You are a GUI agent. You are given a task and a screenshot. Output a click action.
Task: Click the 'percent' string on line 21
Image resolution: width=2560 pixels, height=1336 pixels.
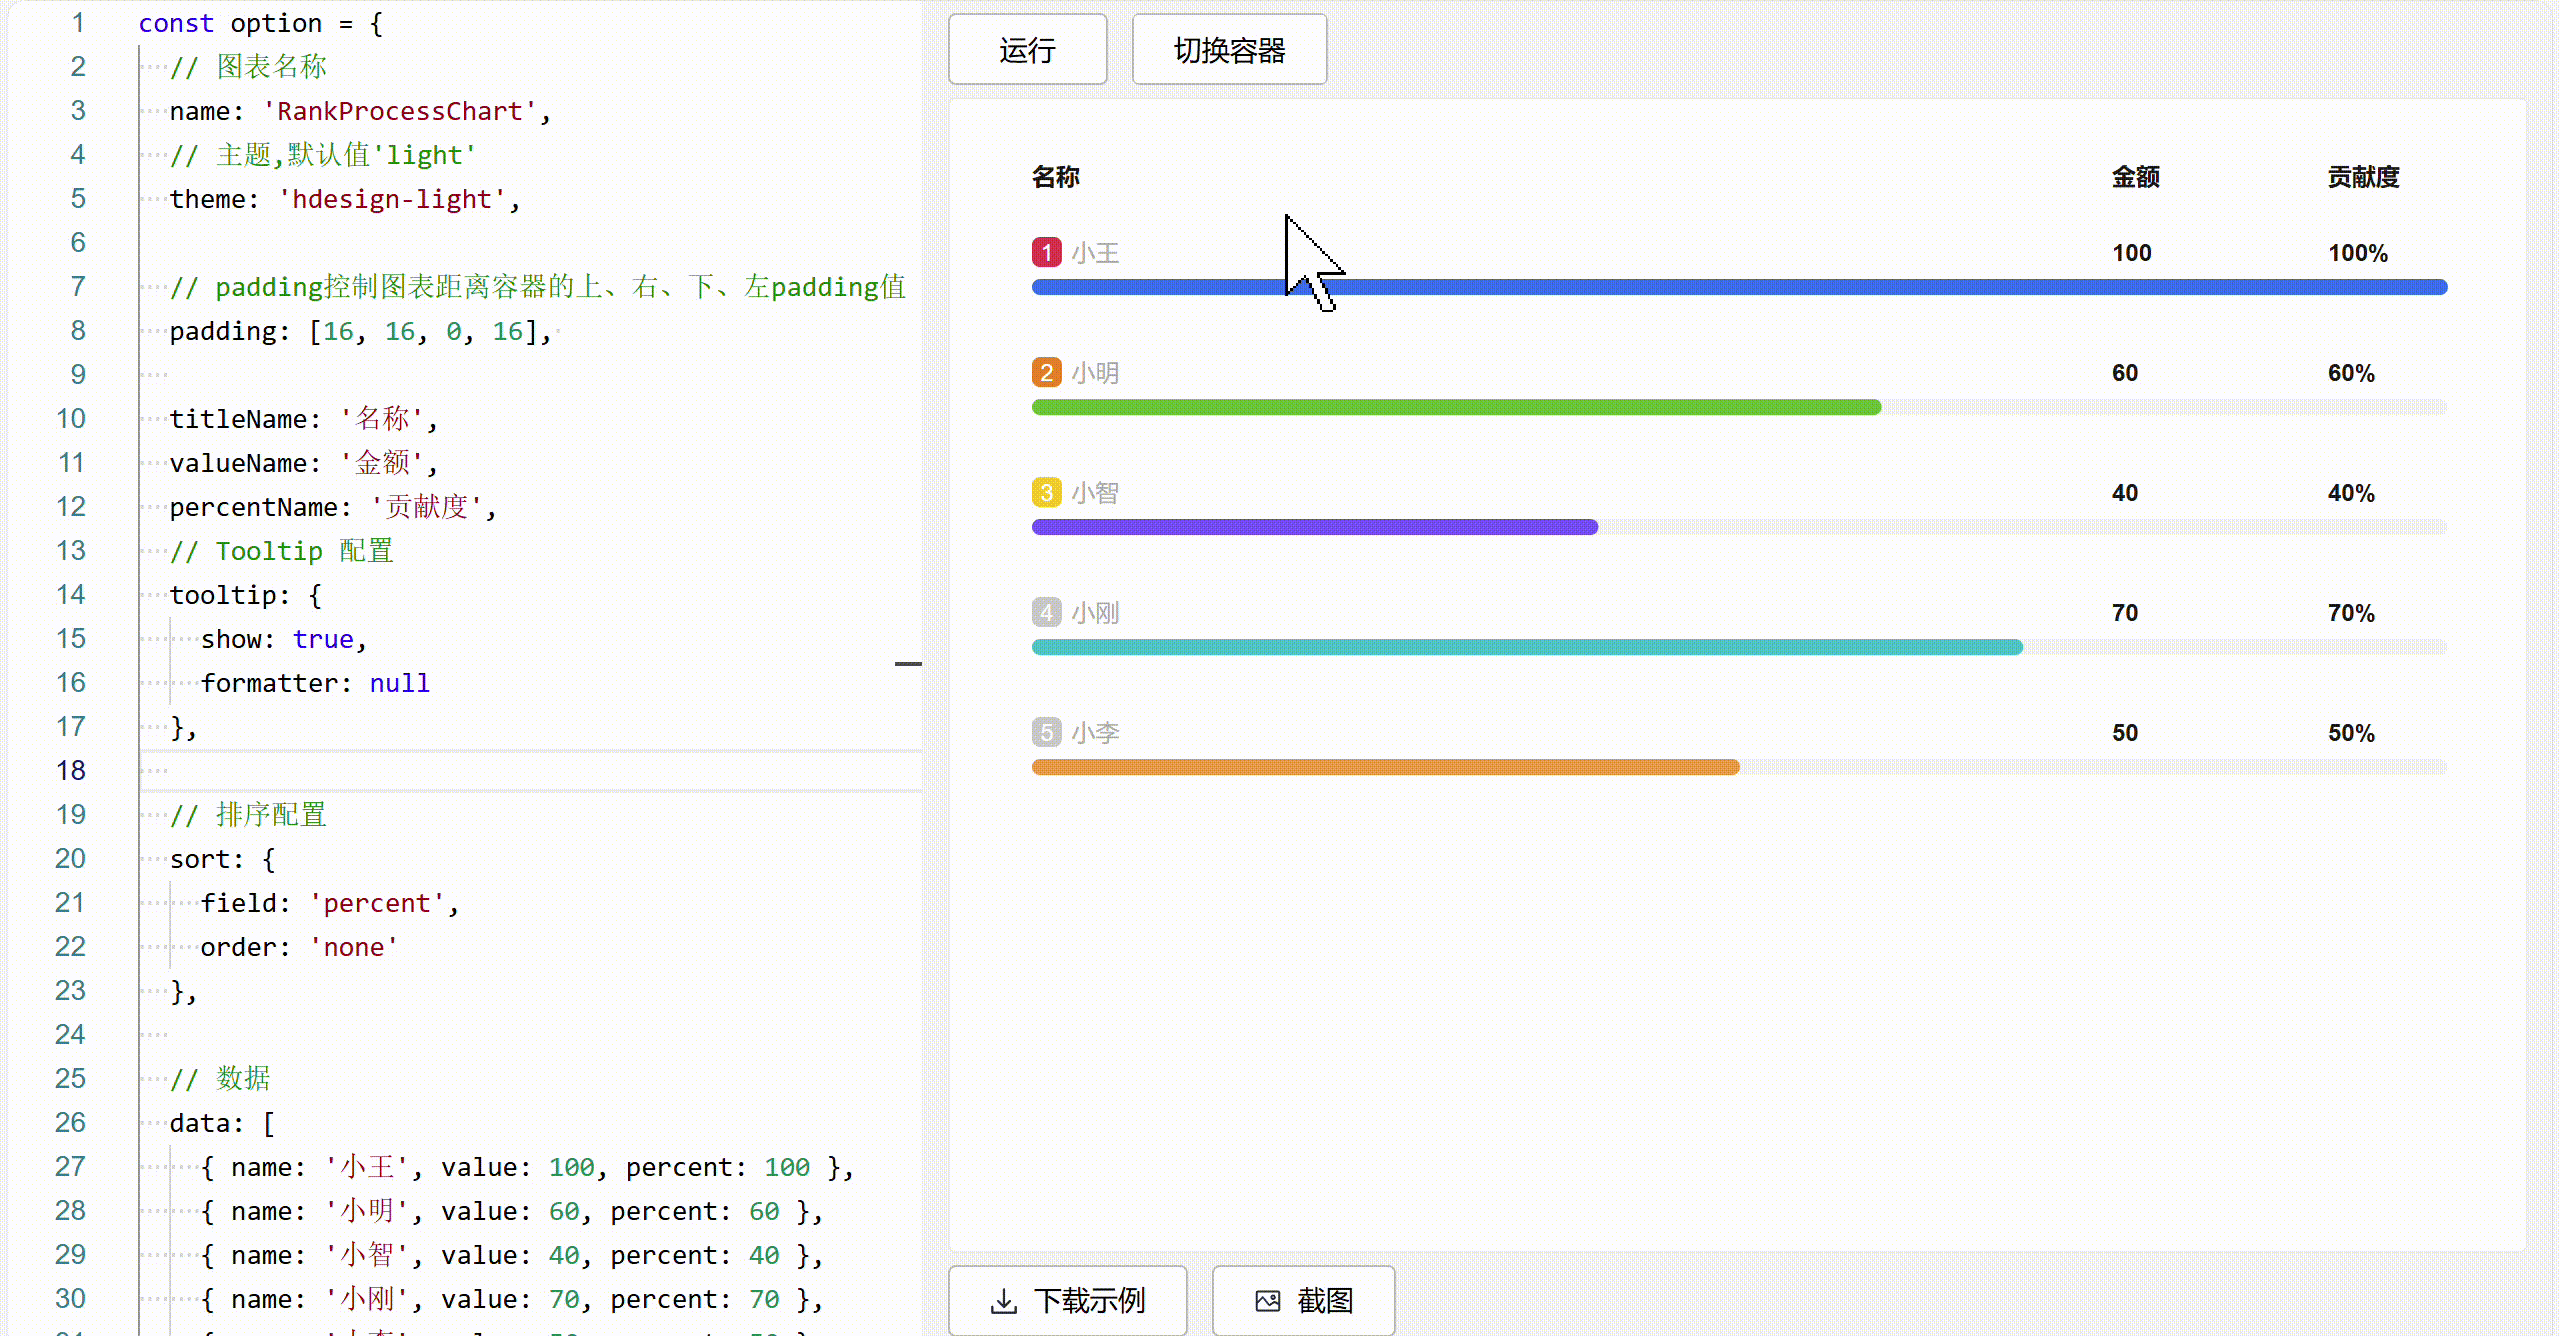click(x=376, y=903)
